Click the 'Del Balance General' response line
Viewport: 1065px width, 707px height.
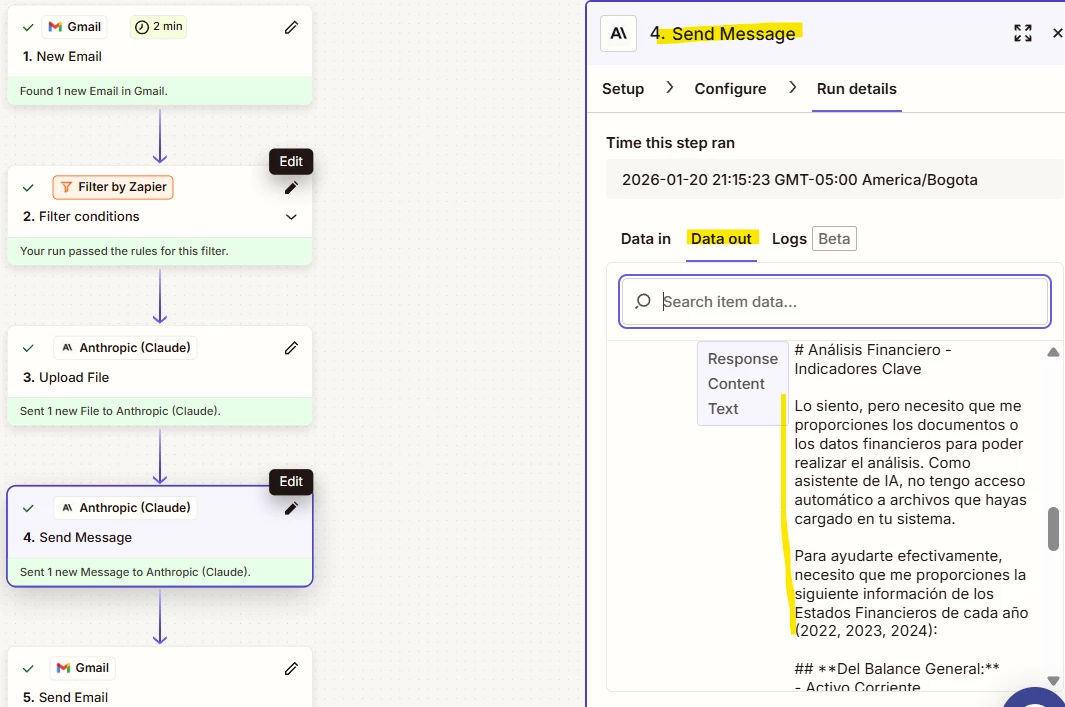(897, 669)
